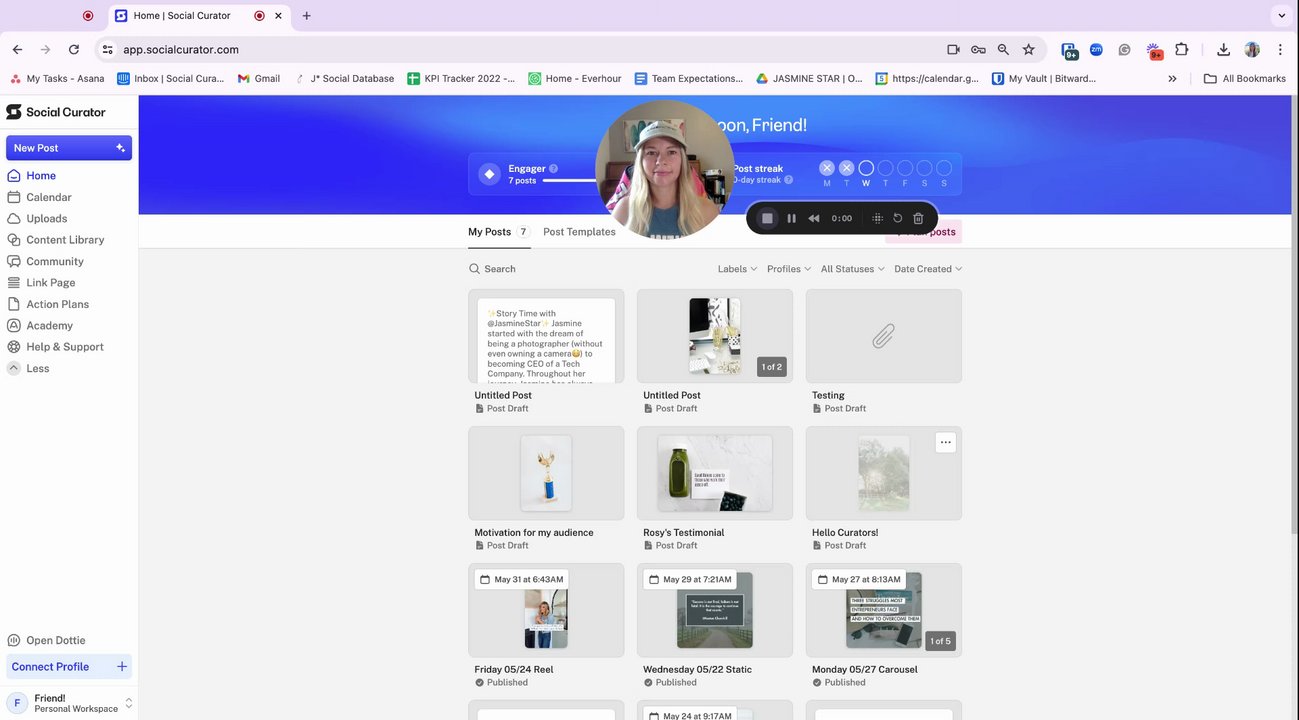Expand the Friend! Personal Workspace switcher
This screenshot has width=1299, height=720.
pos(69,703)
